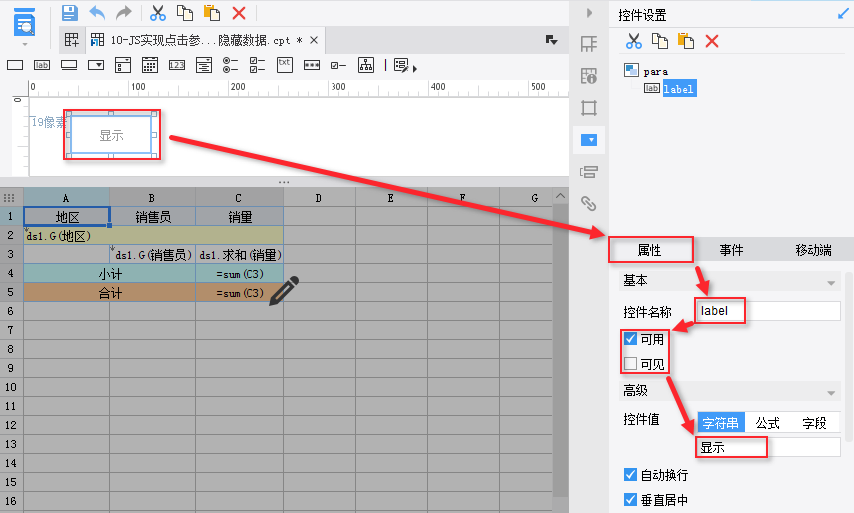854x513 pixels.
Task: Open the dropdown under the preview icon
Action: 25,44
